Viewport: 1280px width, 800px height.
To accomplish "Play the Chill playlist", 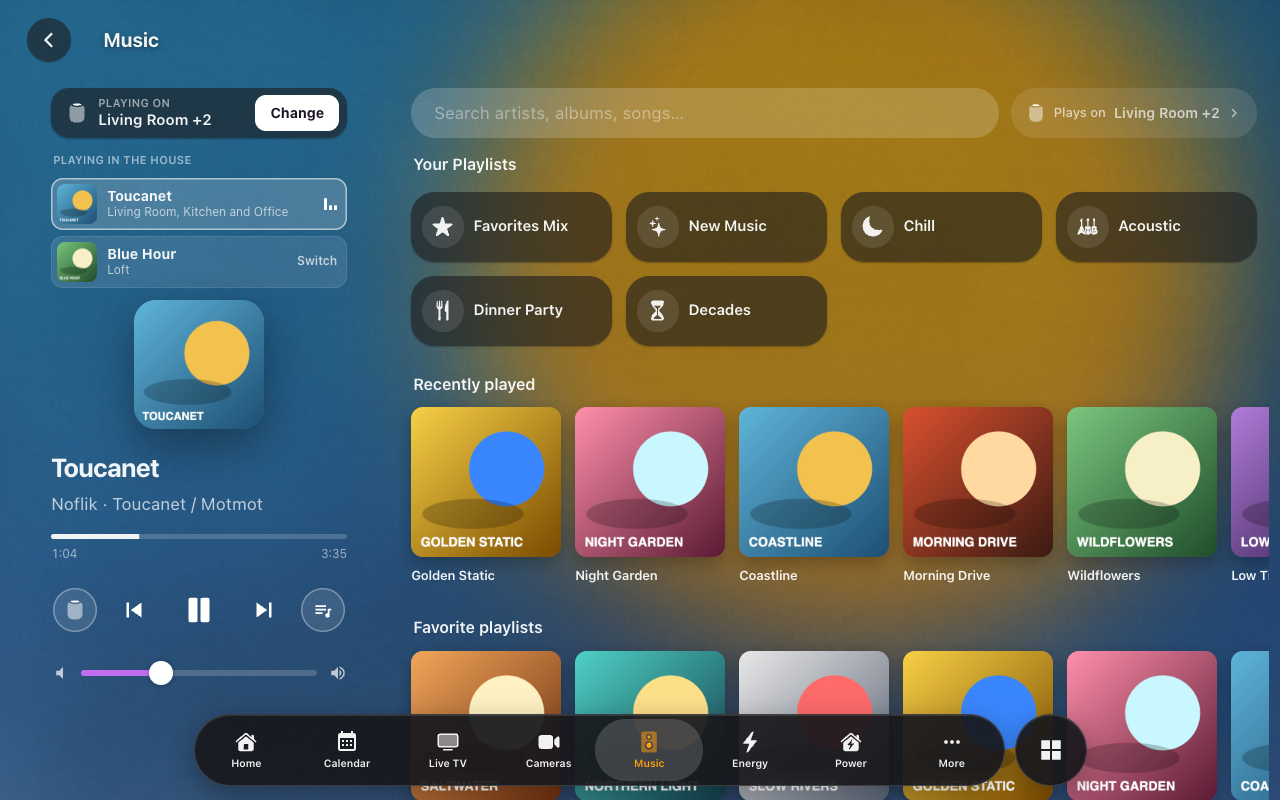I will (941, 227).
